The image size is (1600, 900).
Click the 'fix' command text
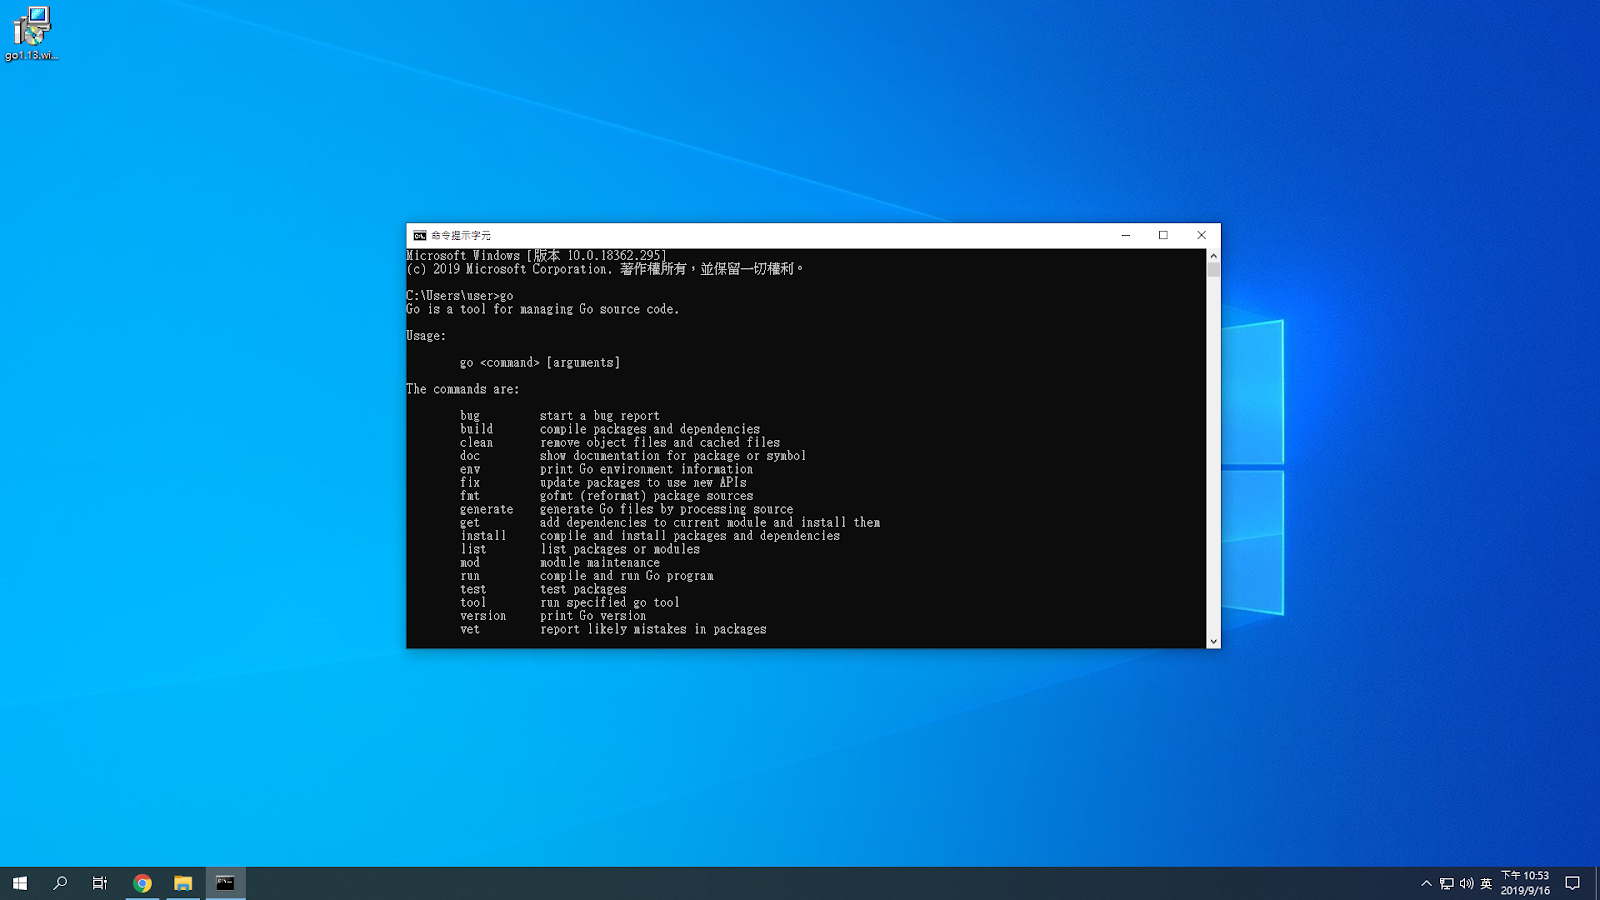pyautogui.click(x=470, y=483)
